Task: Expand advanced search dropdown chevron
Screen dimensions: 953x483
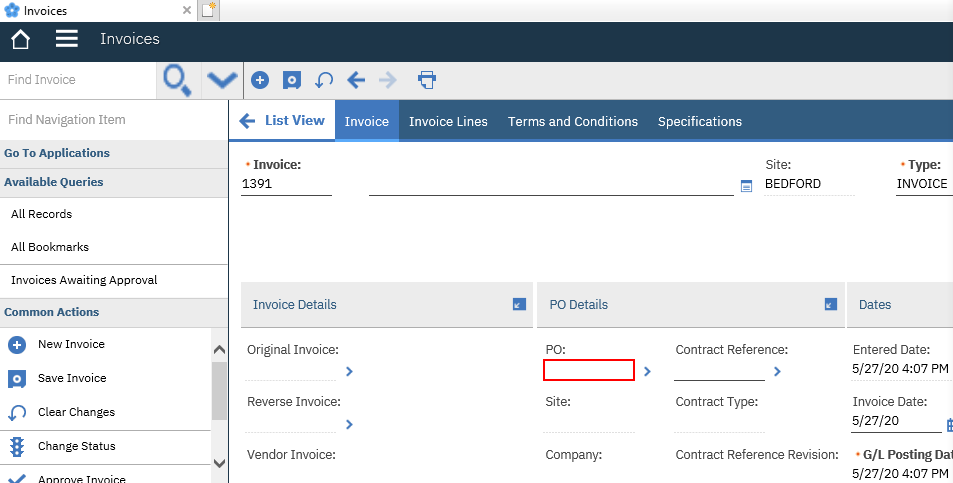Action: click(x=221, y=80)
